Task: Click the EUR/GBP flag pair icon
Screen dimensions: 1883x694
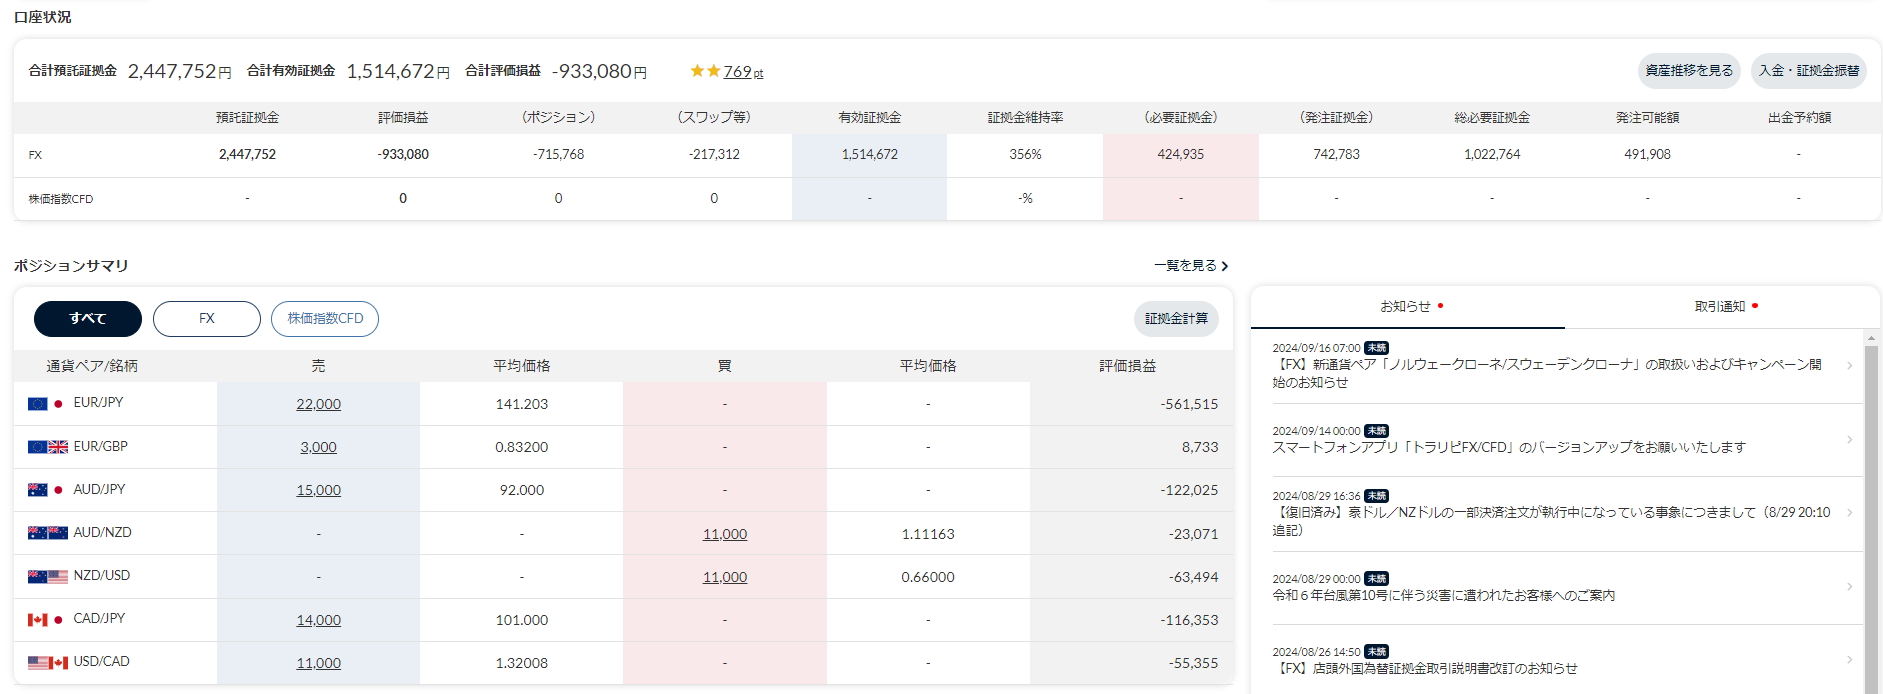Action: 47,447
